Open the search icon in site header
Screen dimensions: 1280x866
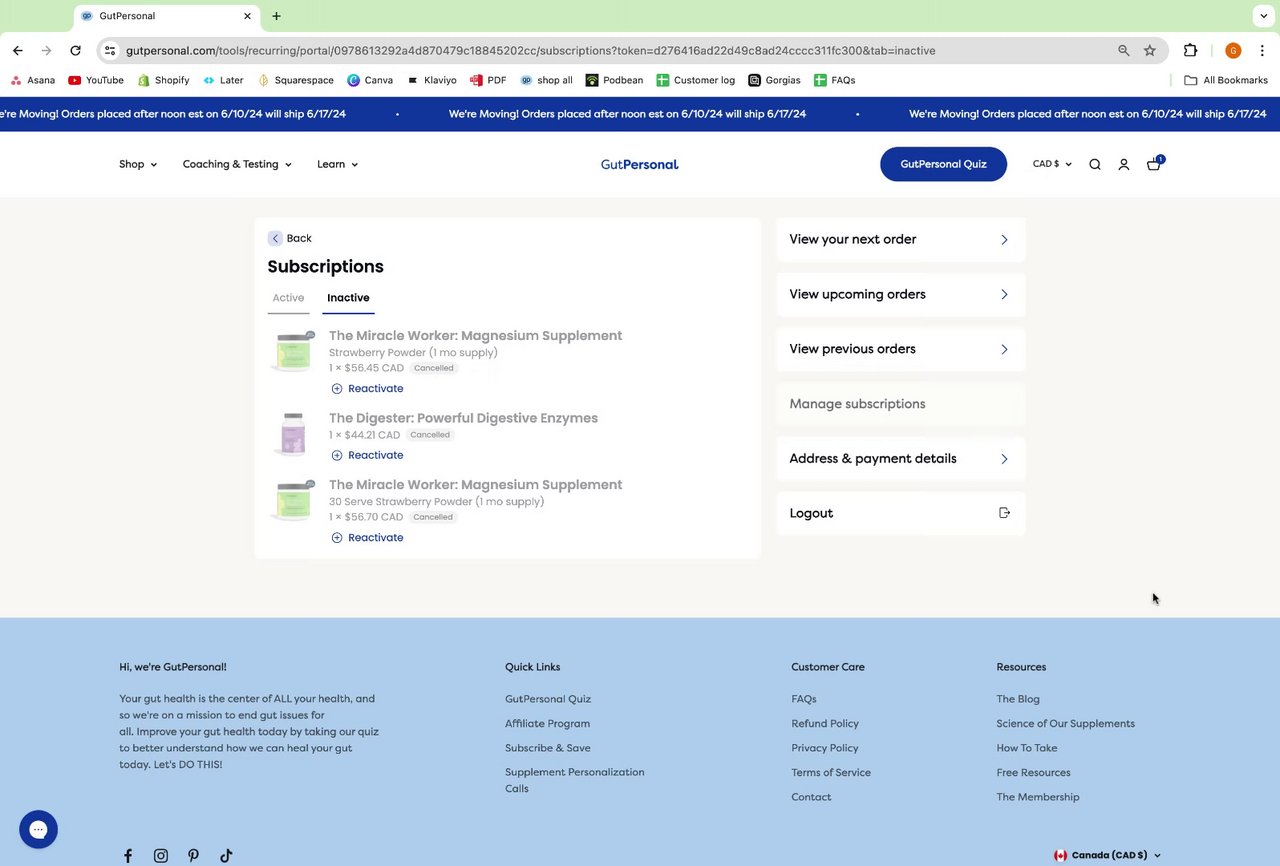1095,165
